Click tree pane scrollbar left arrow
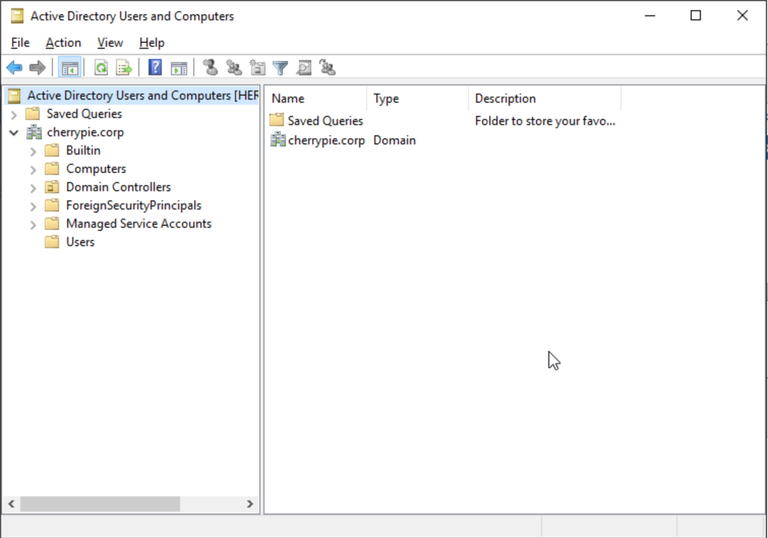 11,504
